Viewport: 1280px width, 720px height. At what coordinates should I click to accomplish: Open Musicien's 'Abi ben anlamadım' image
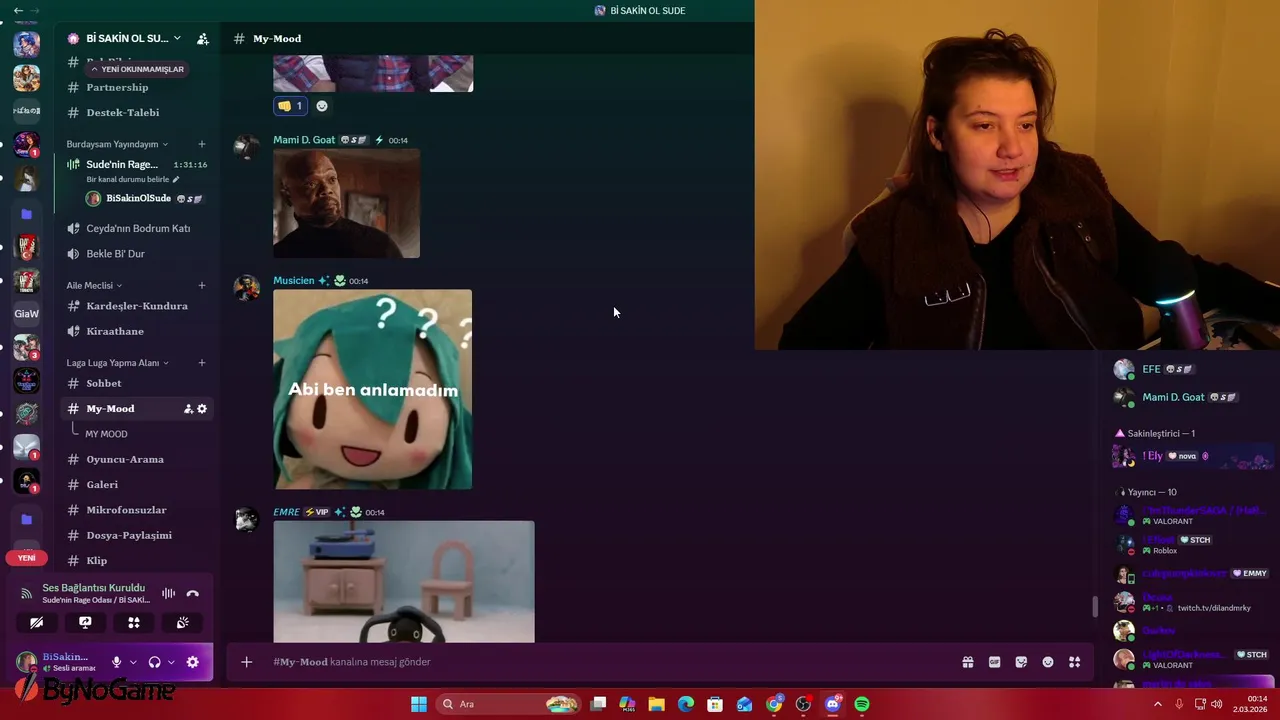[373, 390]
